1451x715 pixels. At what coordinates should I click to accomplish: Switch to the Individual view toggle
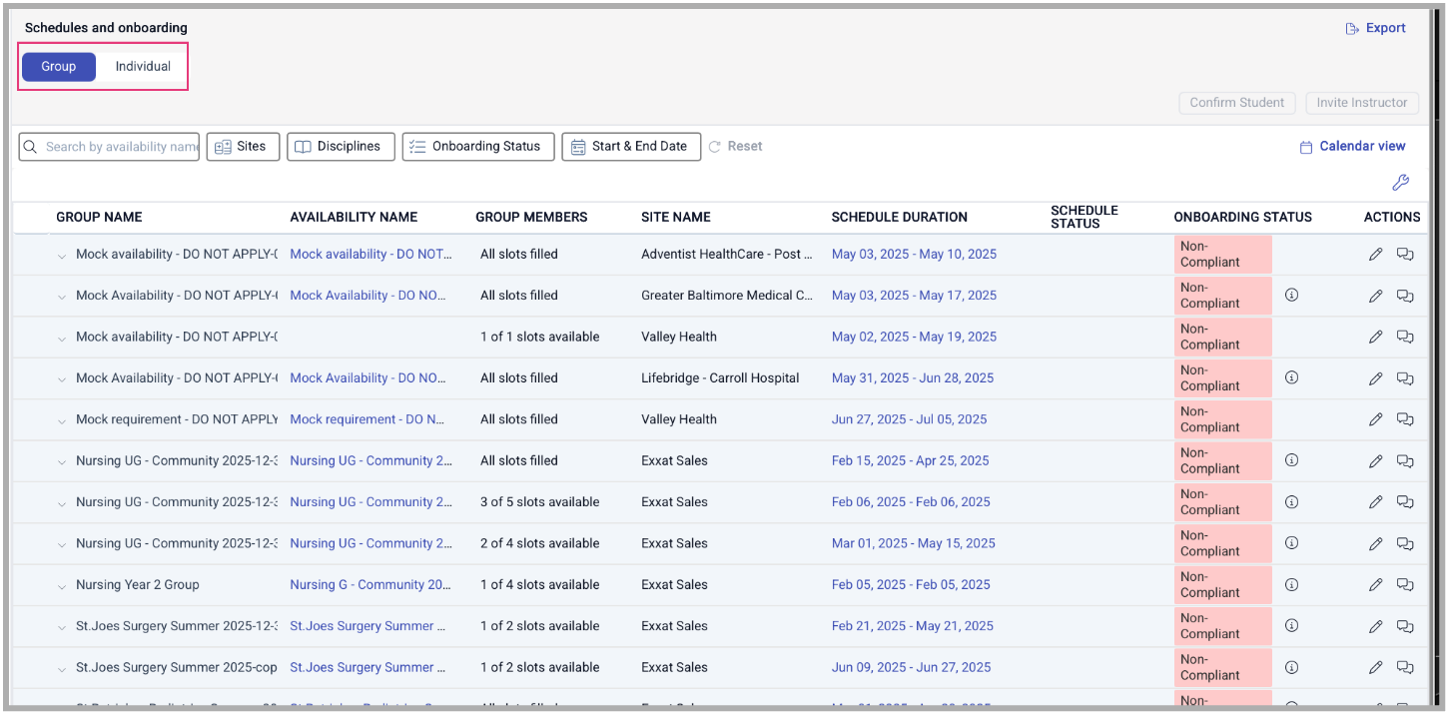point(143,67)
